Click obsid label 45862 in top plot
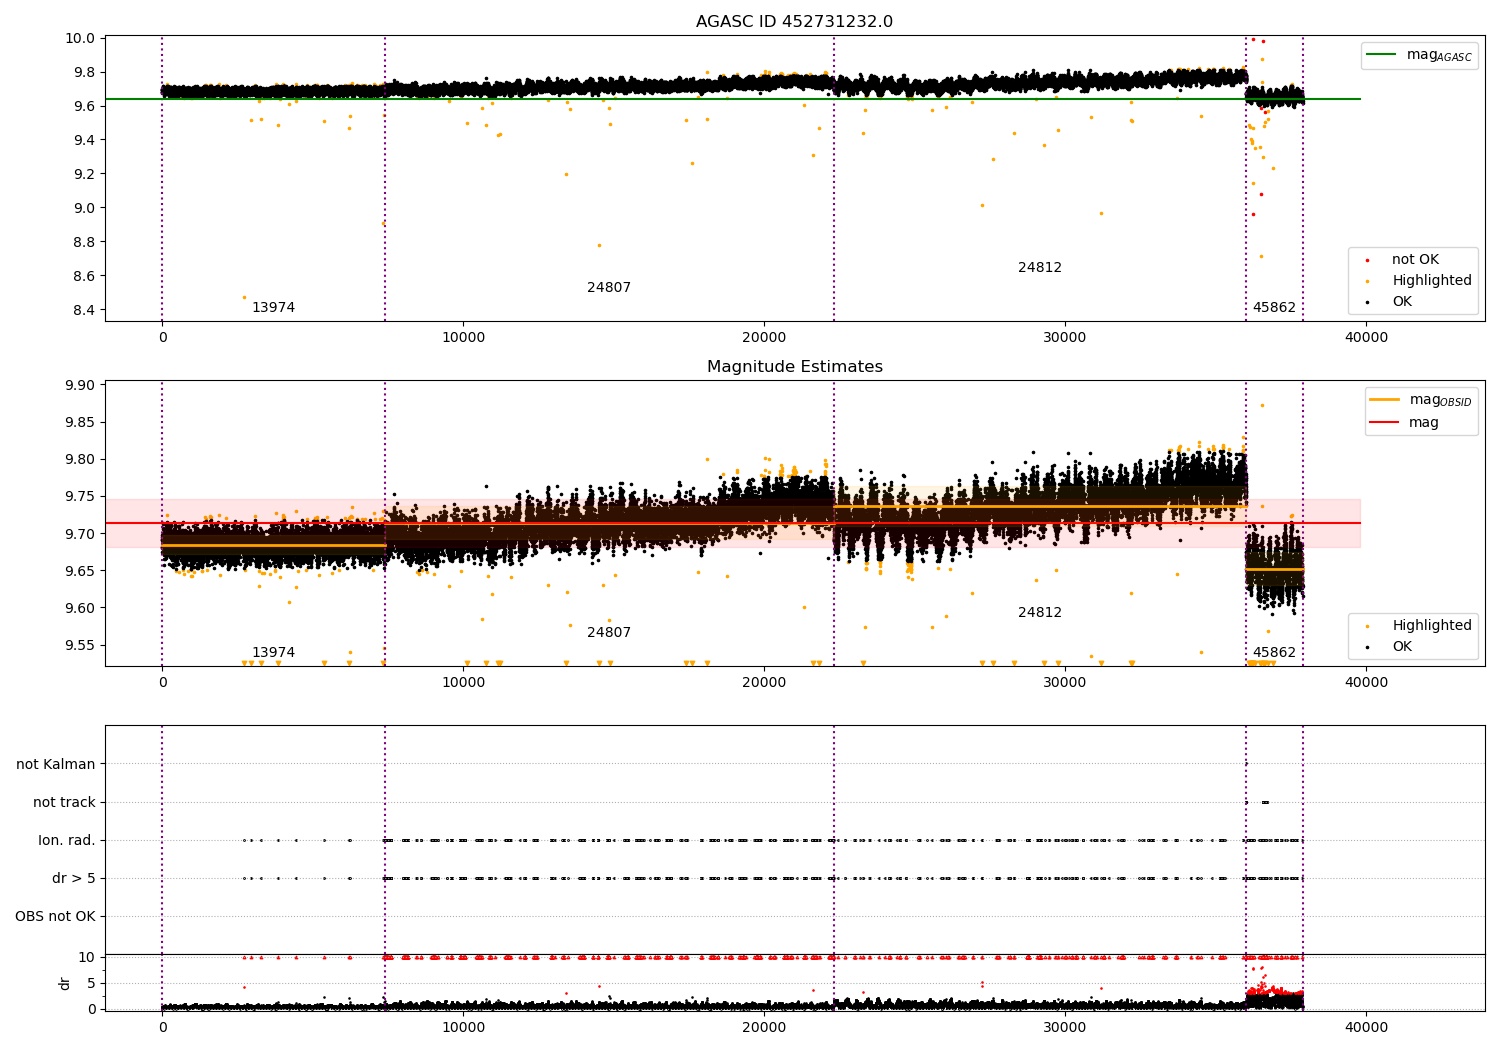Image resolution: width=1500 pixels, height=1050 pixels. [x=1274, y=307]
